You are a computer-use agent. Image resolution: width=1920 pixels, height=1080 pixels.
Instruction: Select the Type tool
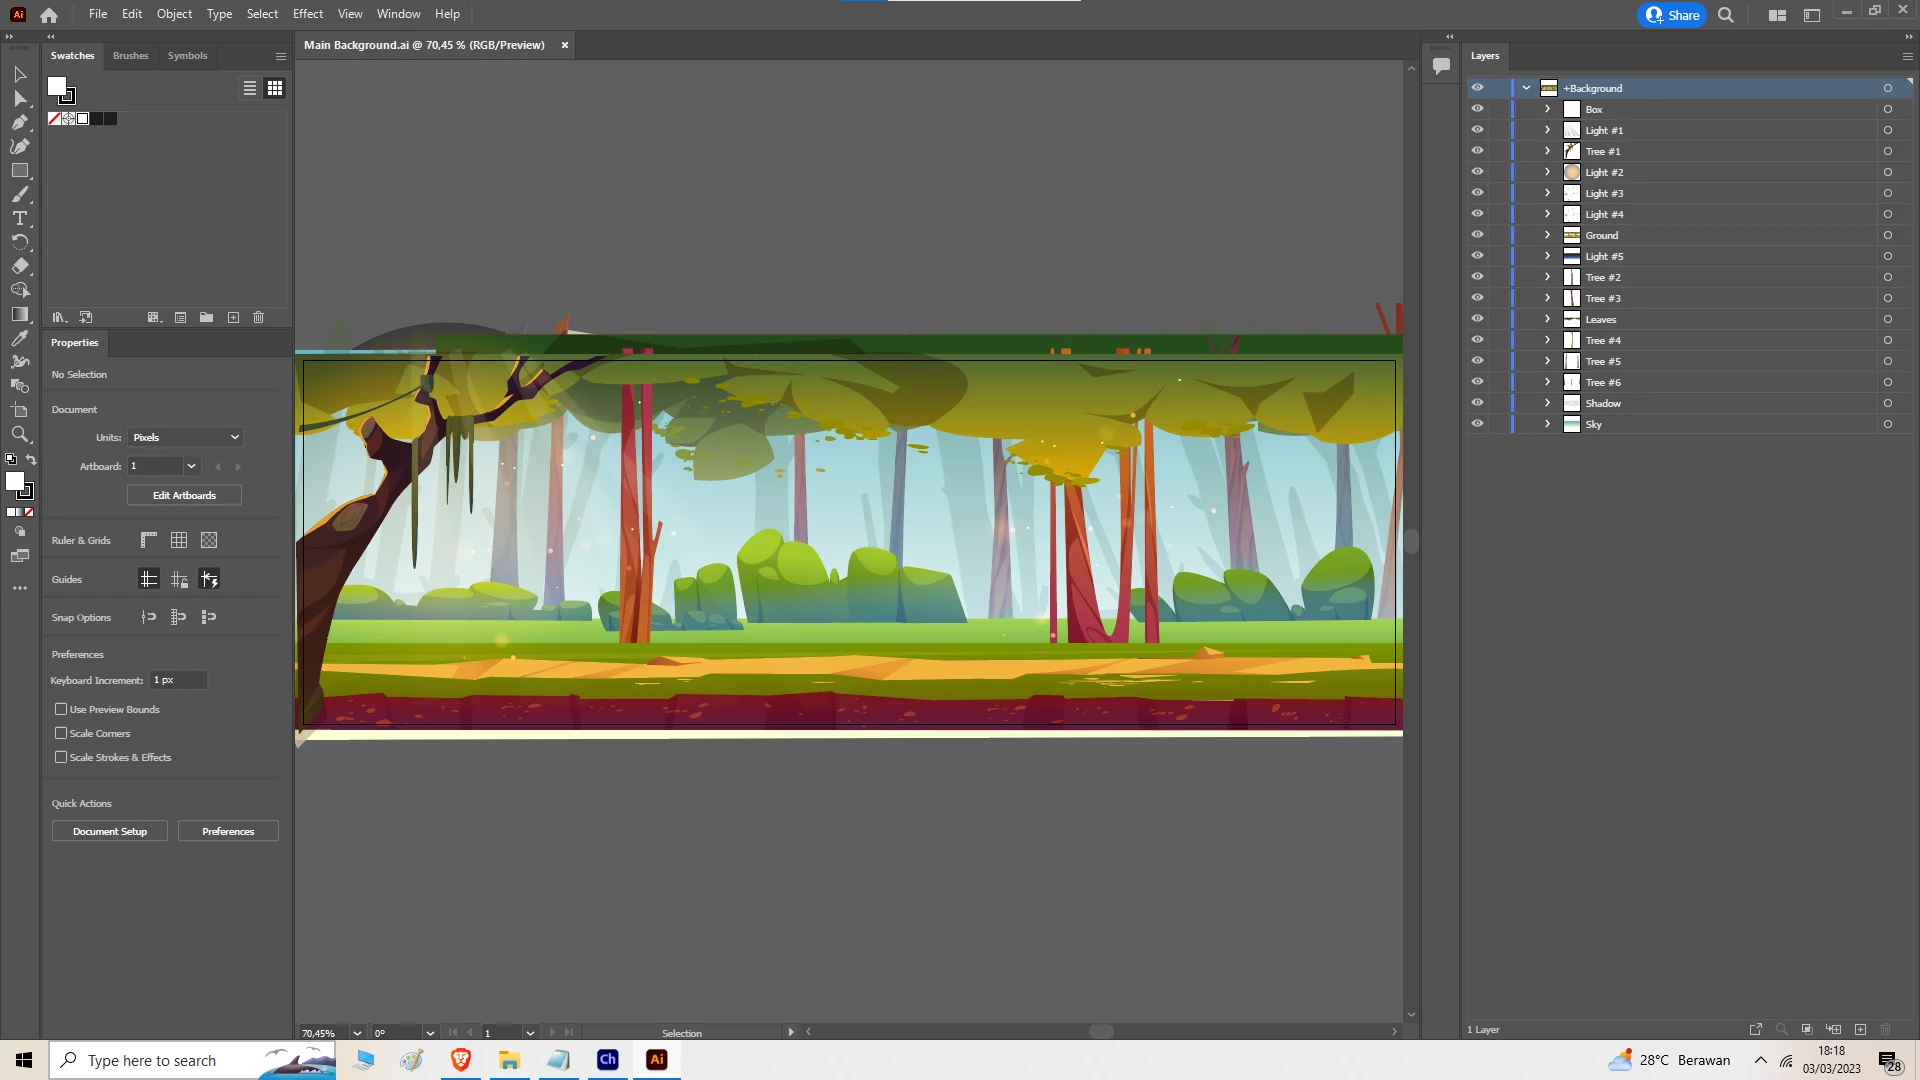[x=19, y=218]
